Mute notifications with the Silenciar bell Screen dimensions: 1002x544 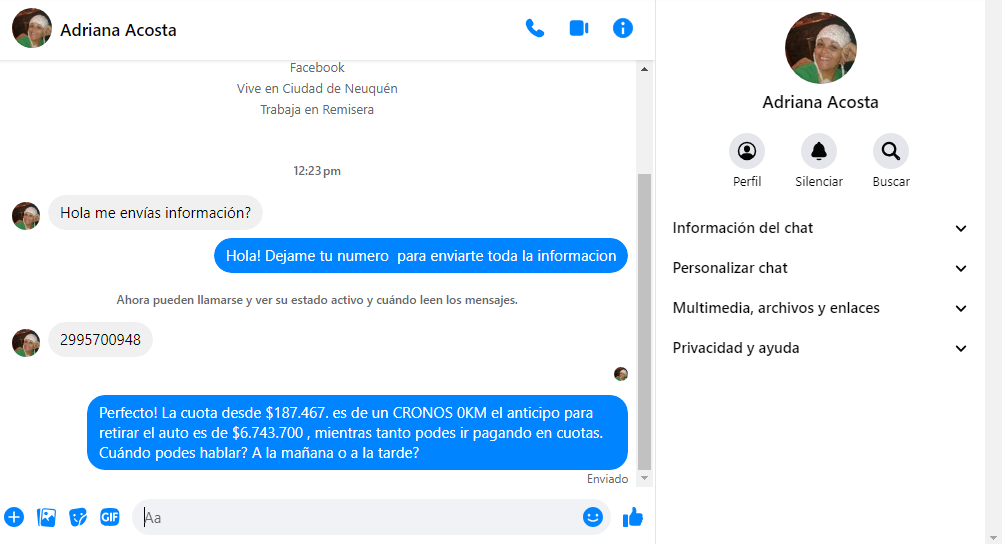pyautogui.click(x=819, y=152)
